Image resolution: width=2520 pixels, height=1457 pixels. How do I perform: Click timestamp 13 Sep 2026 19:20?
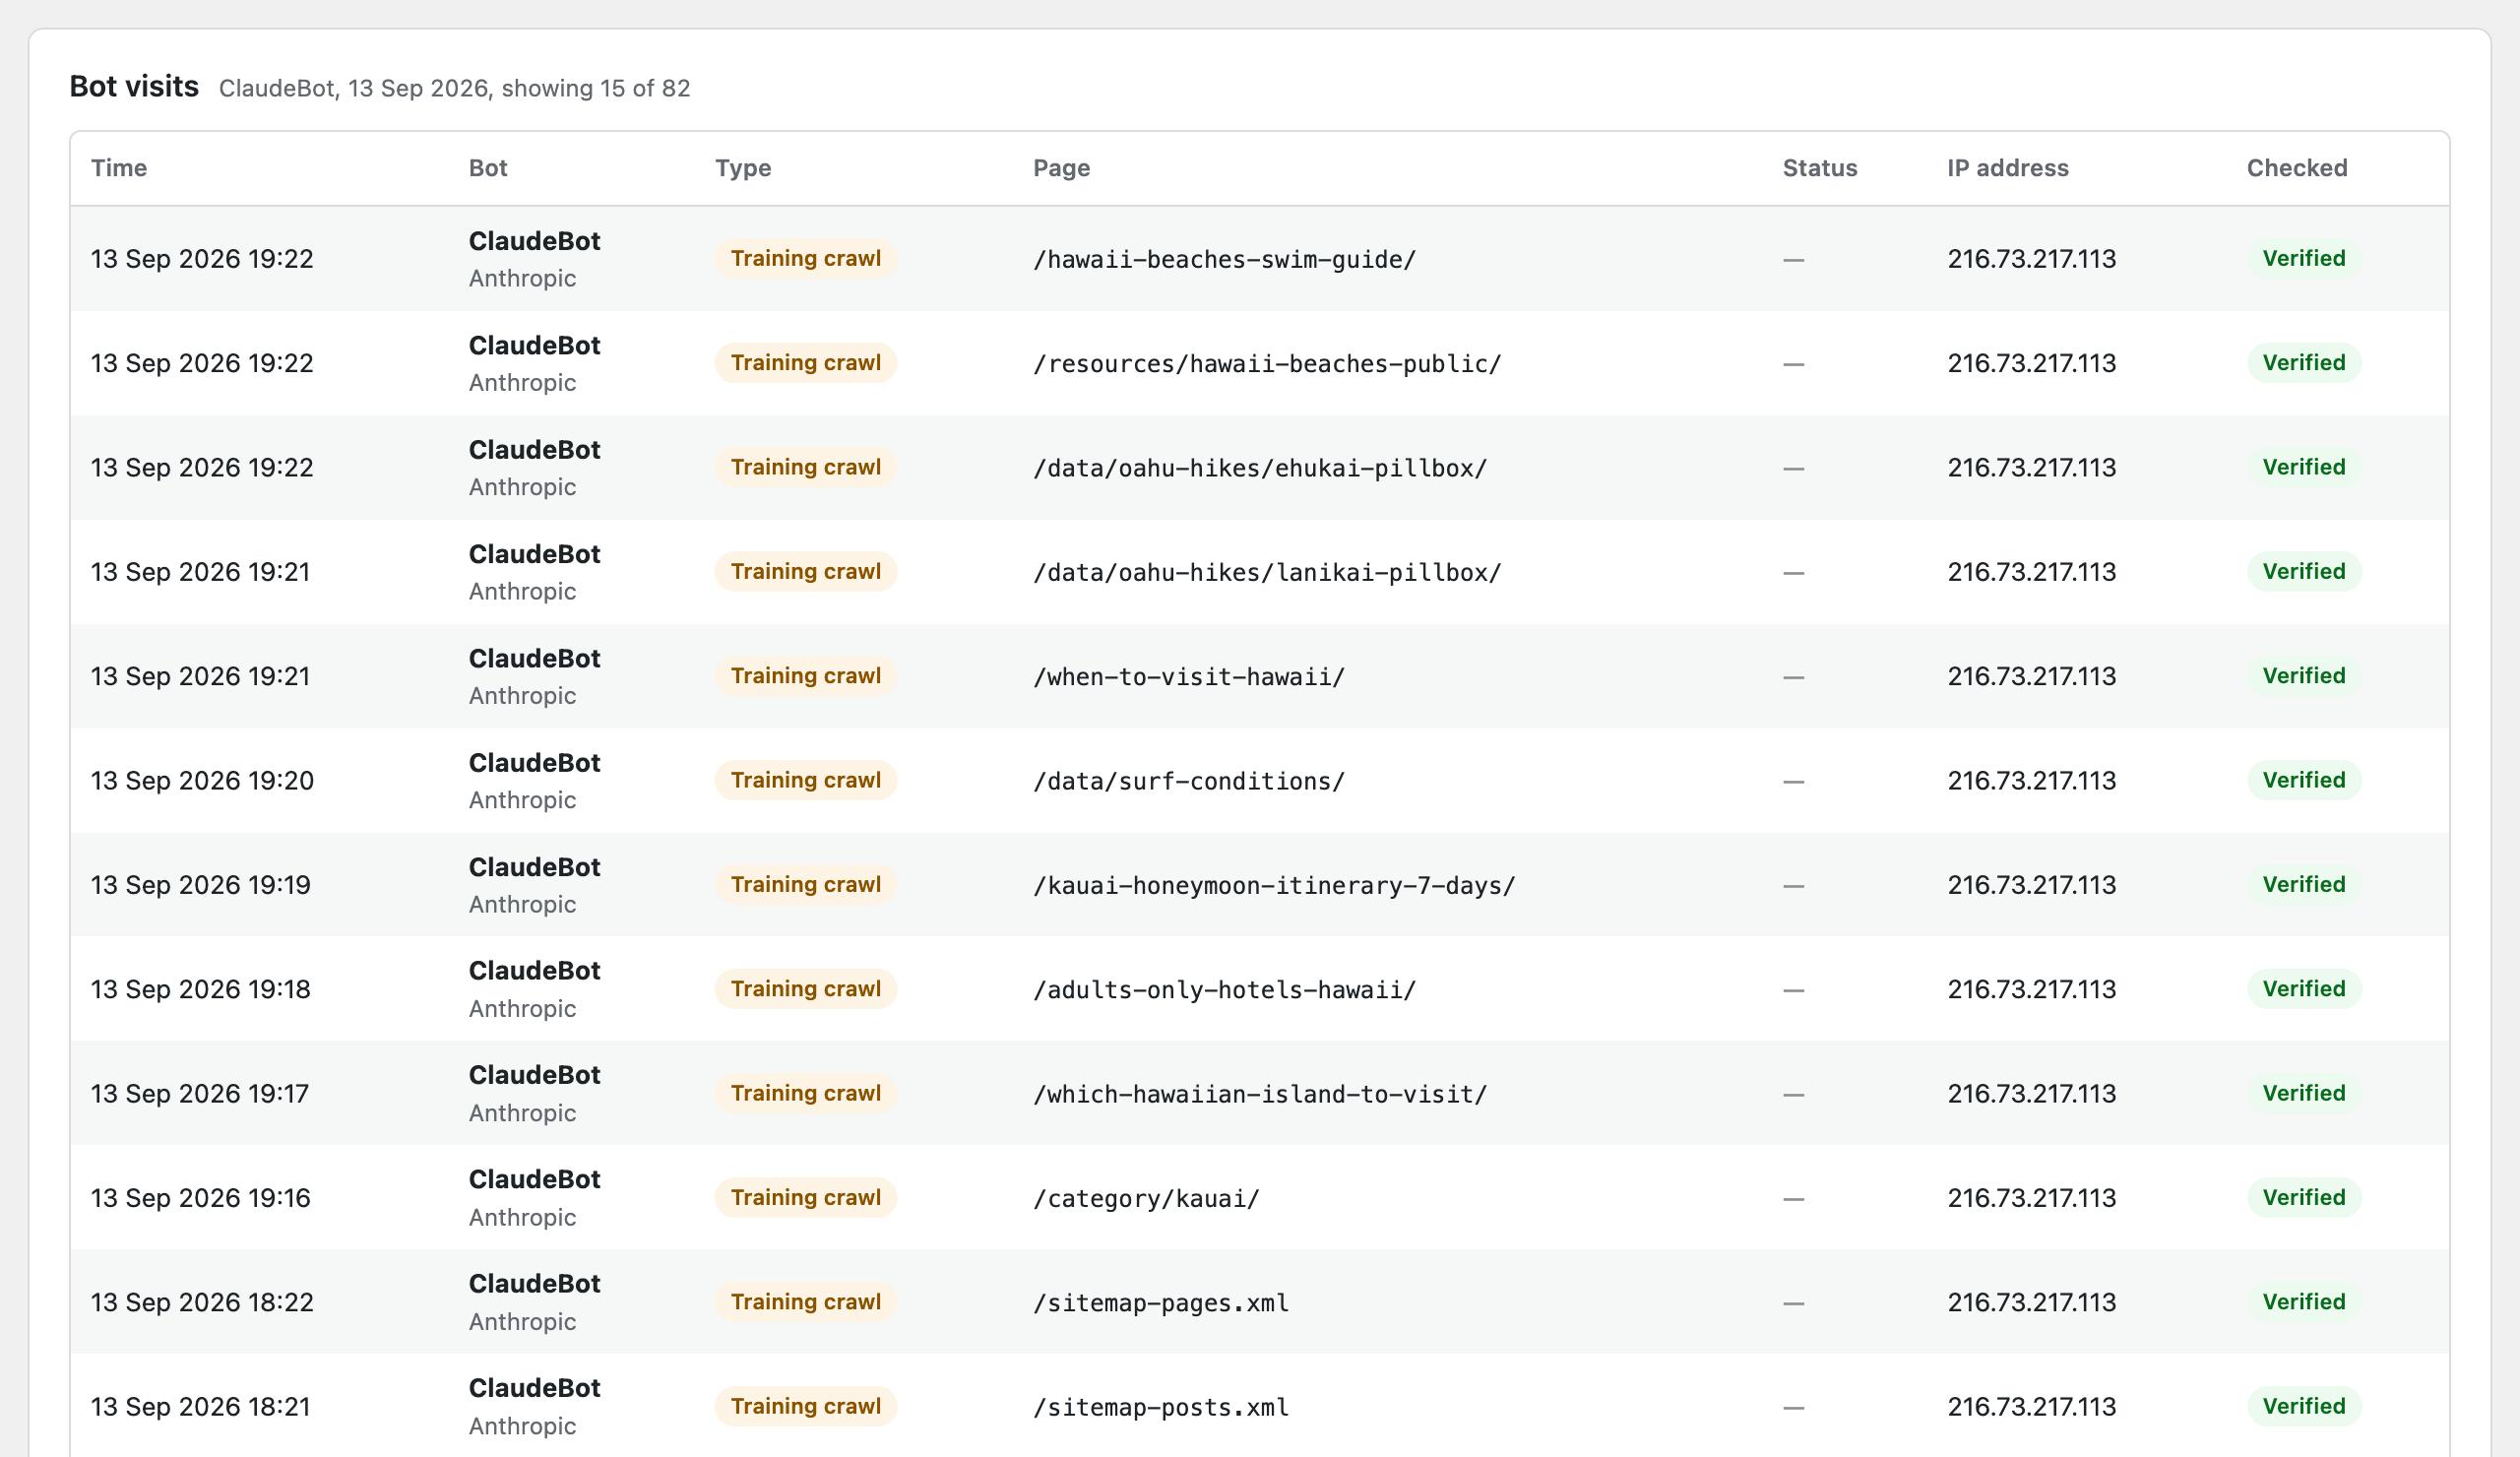pyautogui.click(x=202, y=780)
